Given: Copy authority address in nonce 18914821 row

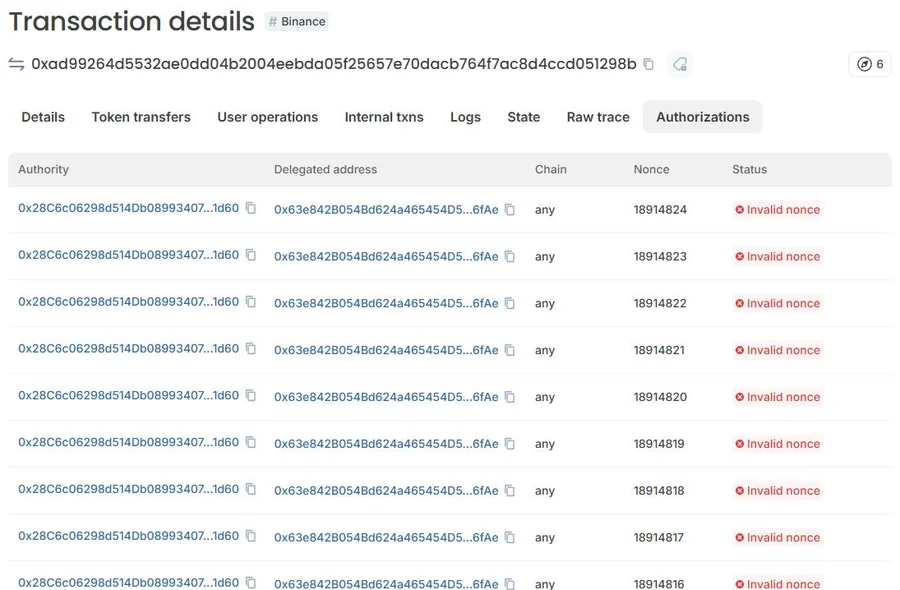Looking at the screenshot, I should coord(251,348).
